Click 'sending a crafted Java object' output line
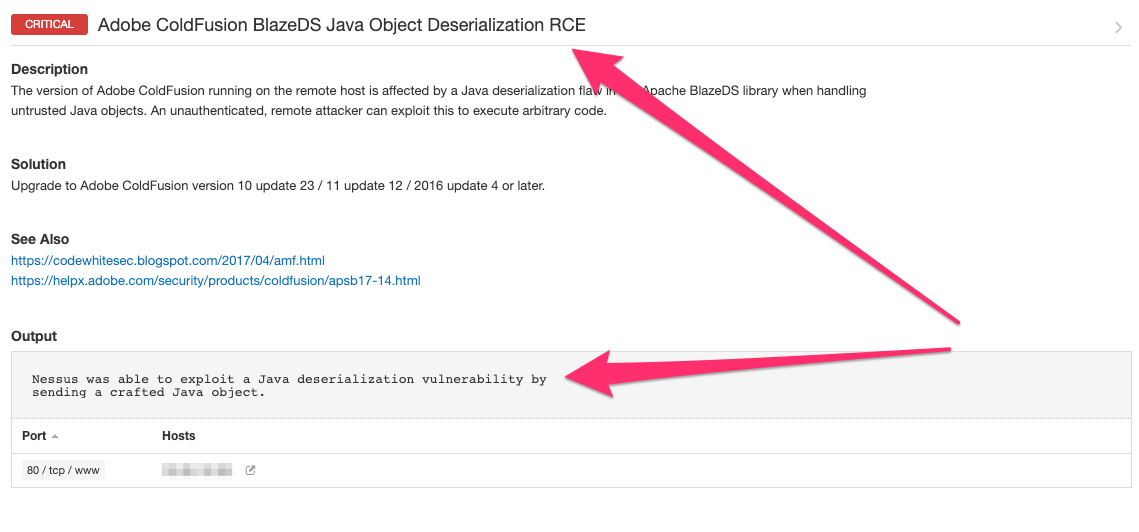The height and width of the screenshot is (532, 1139). click(x=148, y=393)
